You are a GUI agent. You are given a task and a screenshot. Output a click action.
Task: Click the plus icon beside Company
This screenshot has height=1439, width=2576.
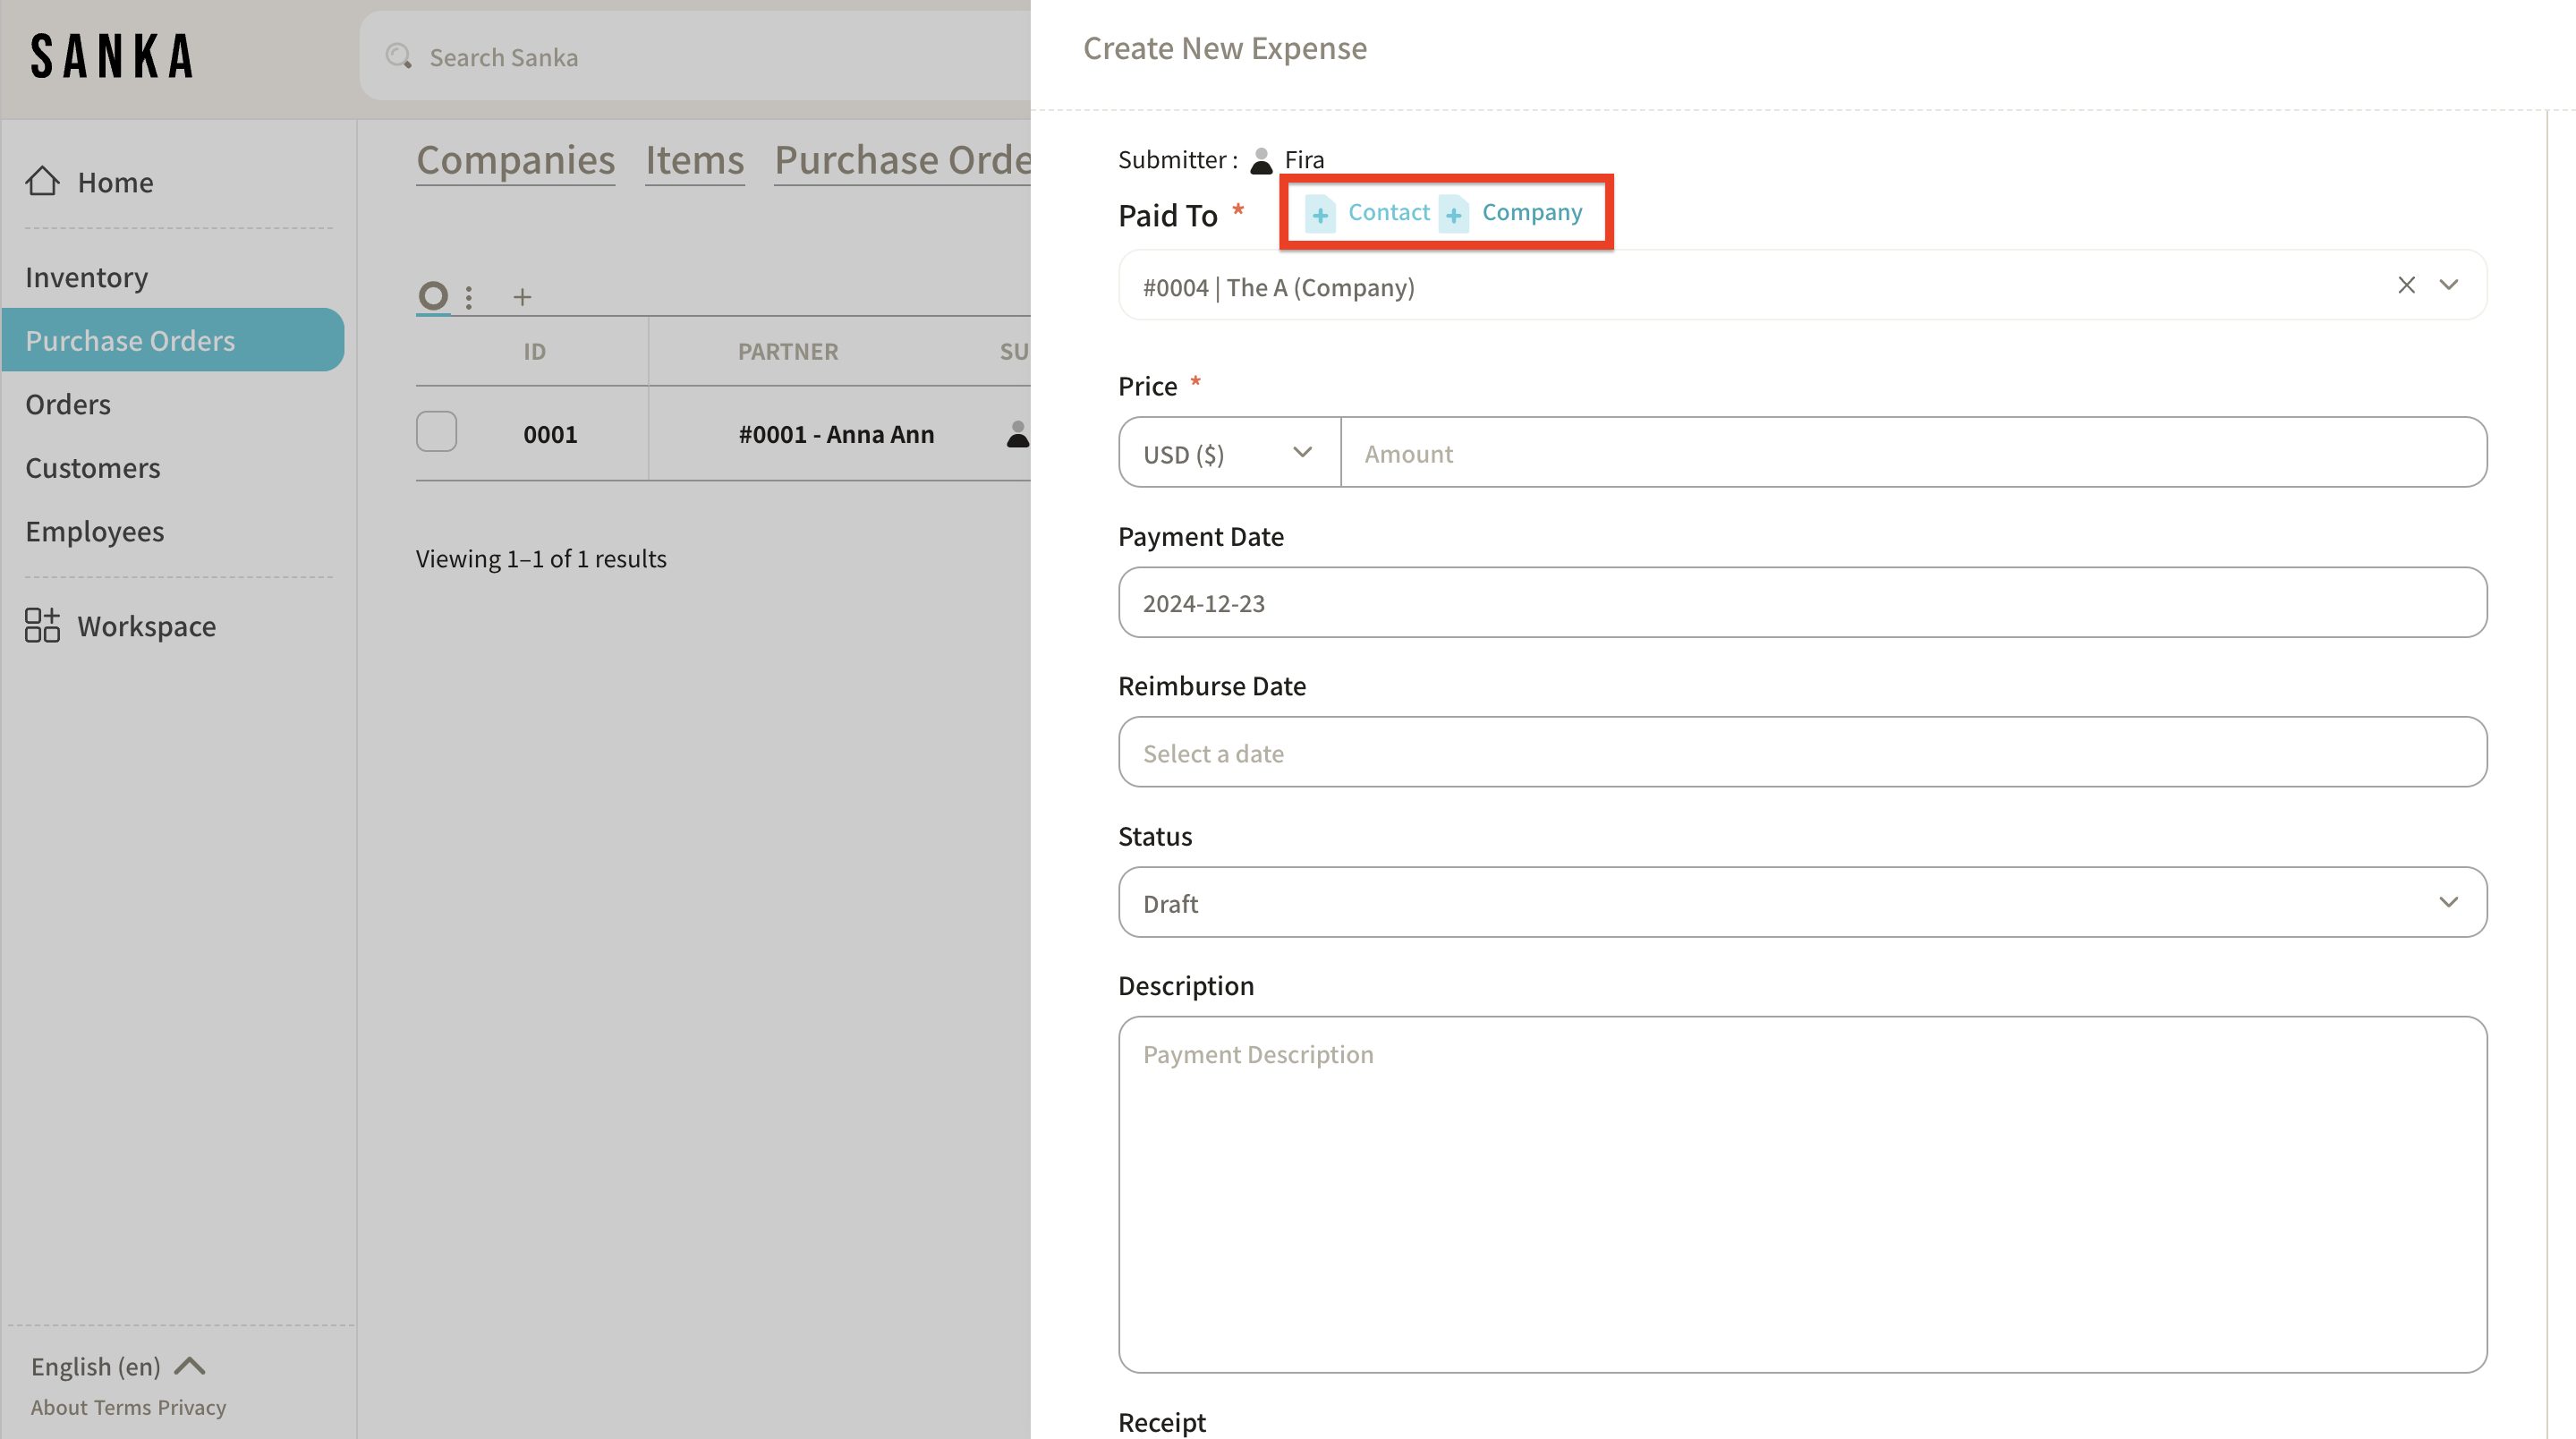(1453, 213)
